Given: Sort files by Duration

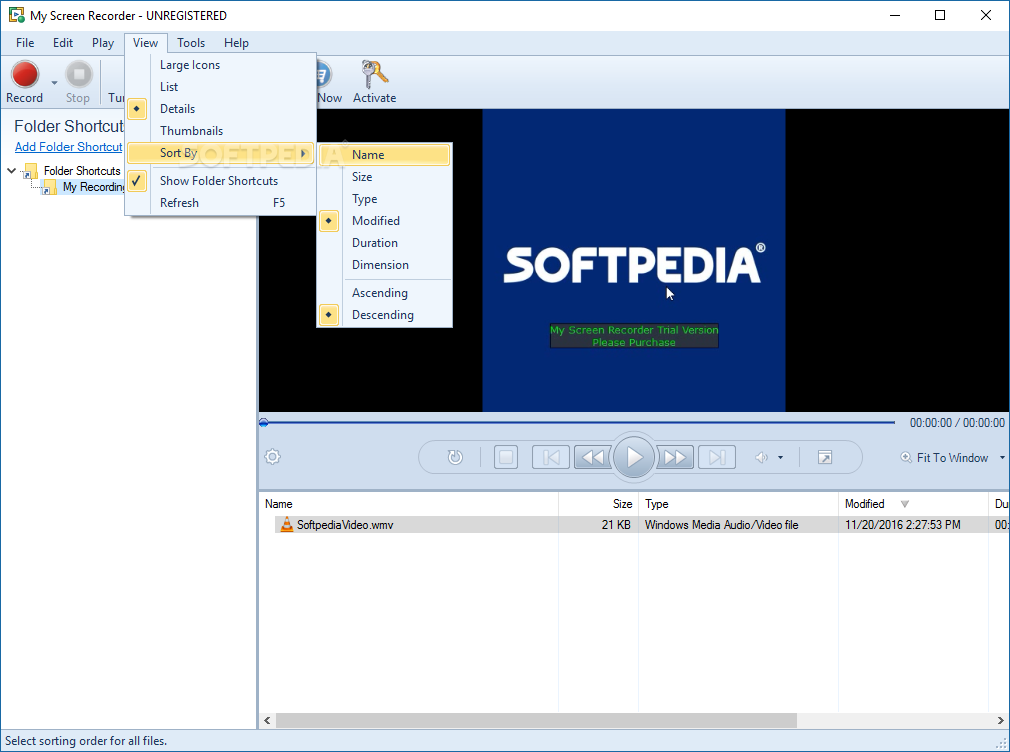Looking at the screenshot, I should 385,243.
